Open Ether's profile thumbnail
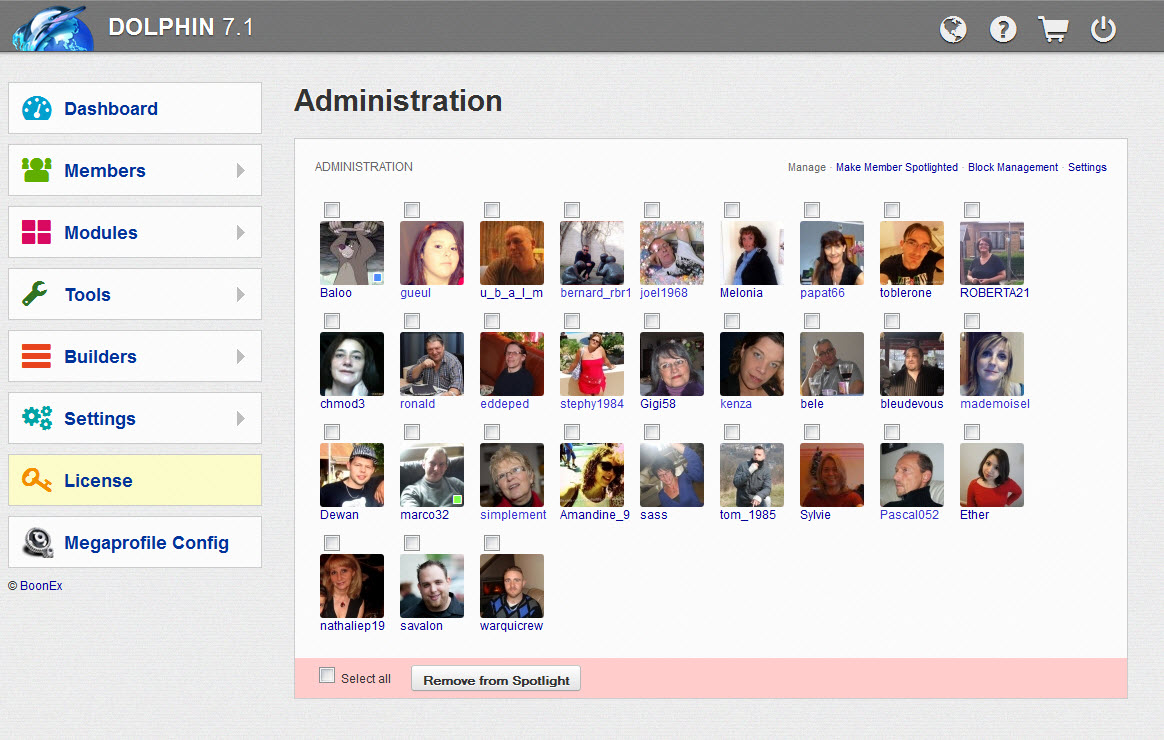 992,475
